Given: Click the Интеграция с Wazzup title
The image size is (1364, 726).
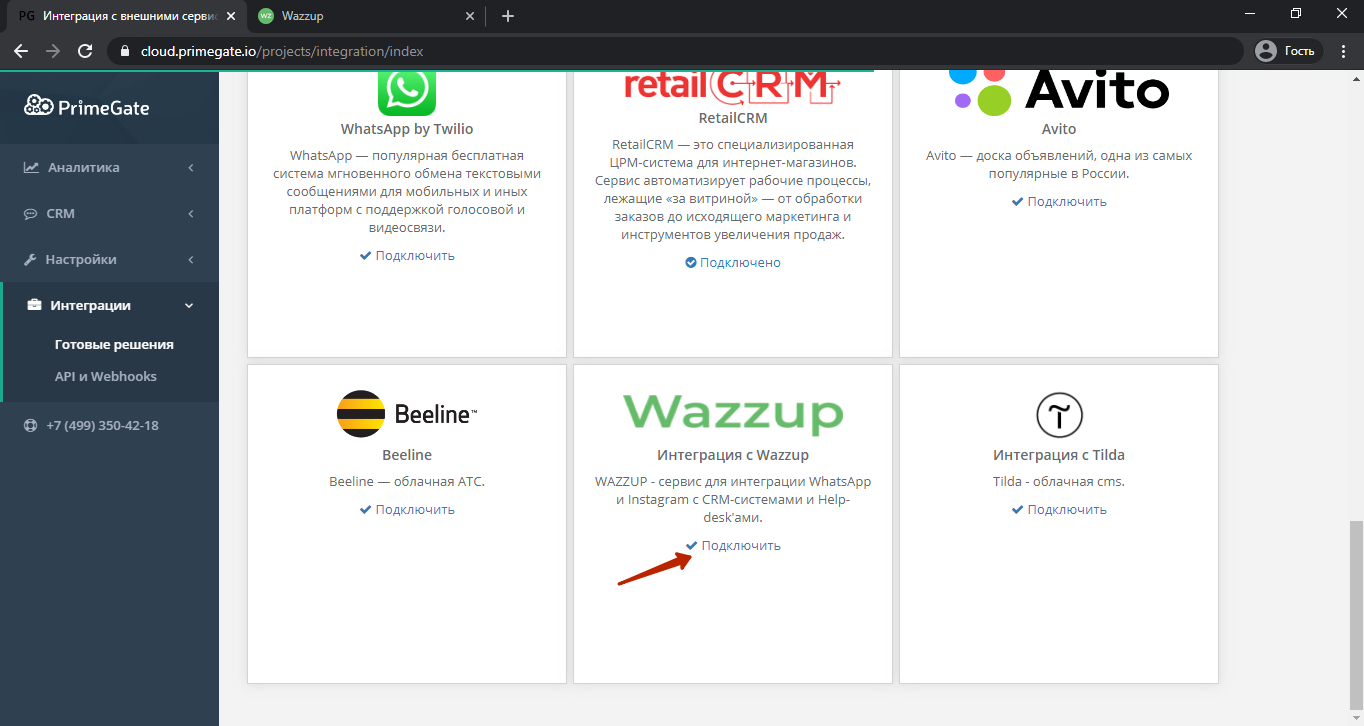Looking at the screenshot, I should pyautogui.click(x=733, y=455).
